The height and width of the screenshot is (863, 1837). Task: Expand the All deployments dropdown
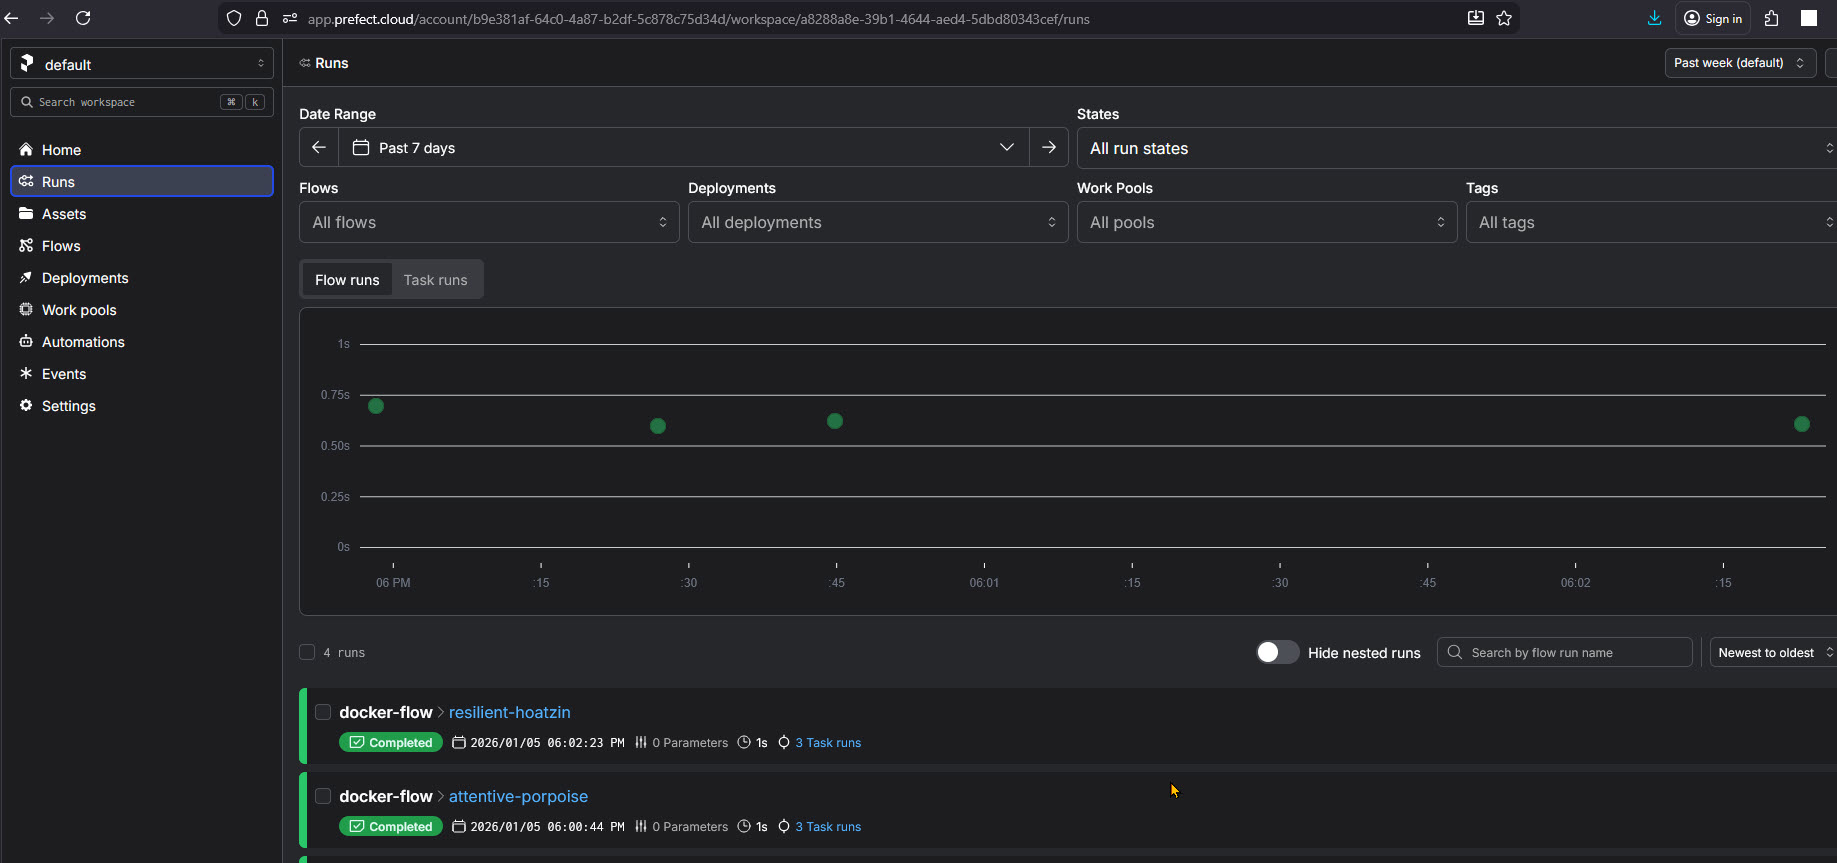point(878,222)
